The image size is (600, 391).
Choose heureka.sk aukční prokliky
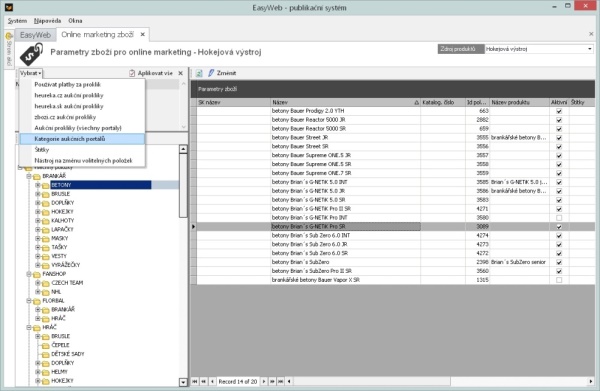click(x=82, y=106)
